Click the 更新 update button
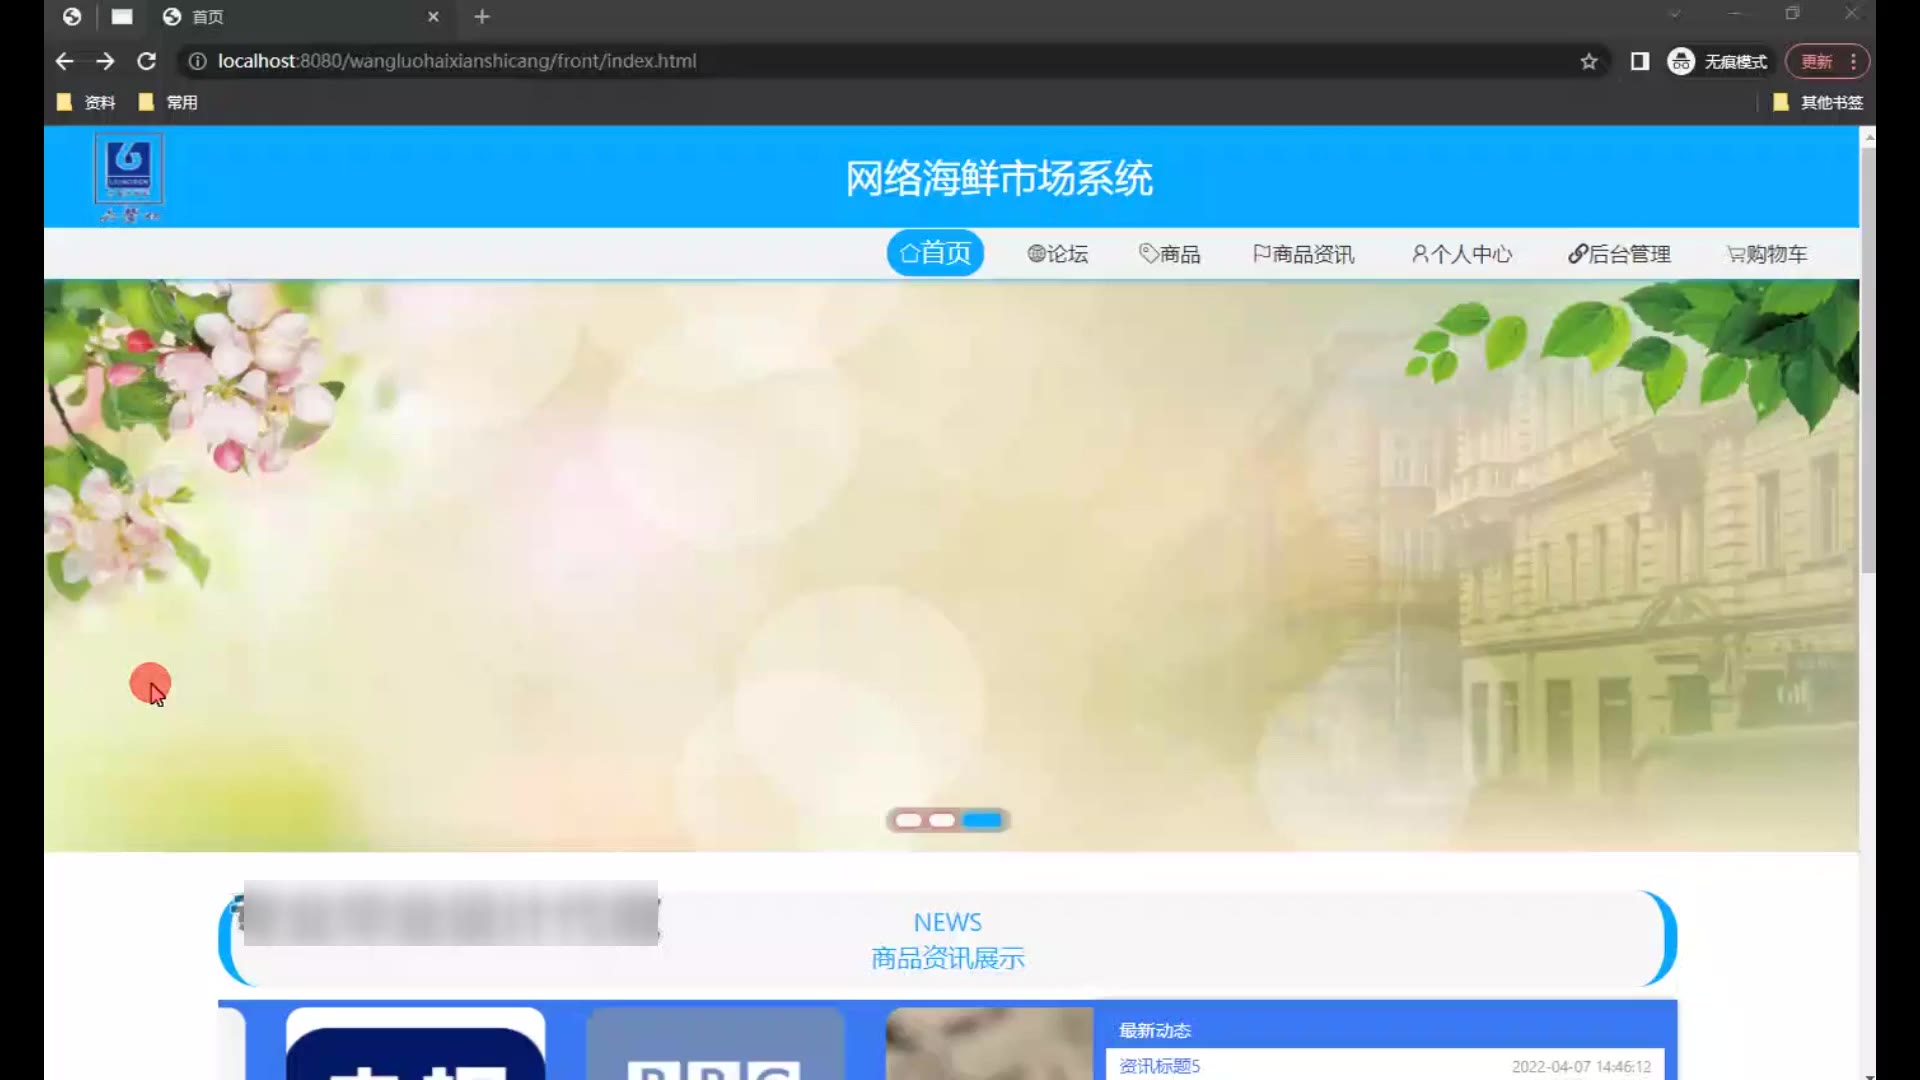Viewport: 1920px width, 1080px height. 1816,61
